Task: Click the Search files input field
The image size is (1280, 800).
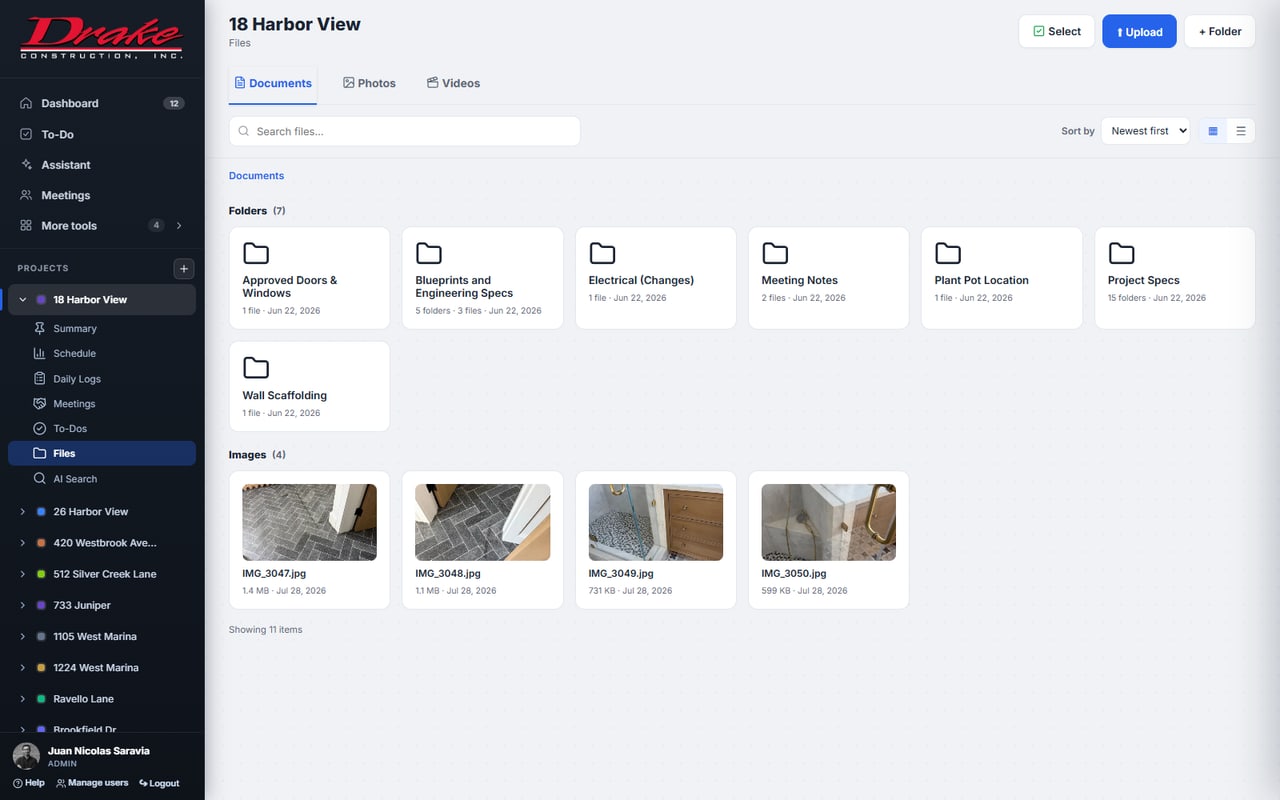Action: (x=404, y=131)
